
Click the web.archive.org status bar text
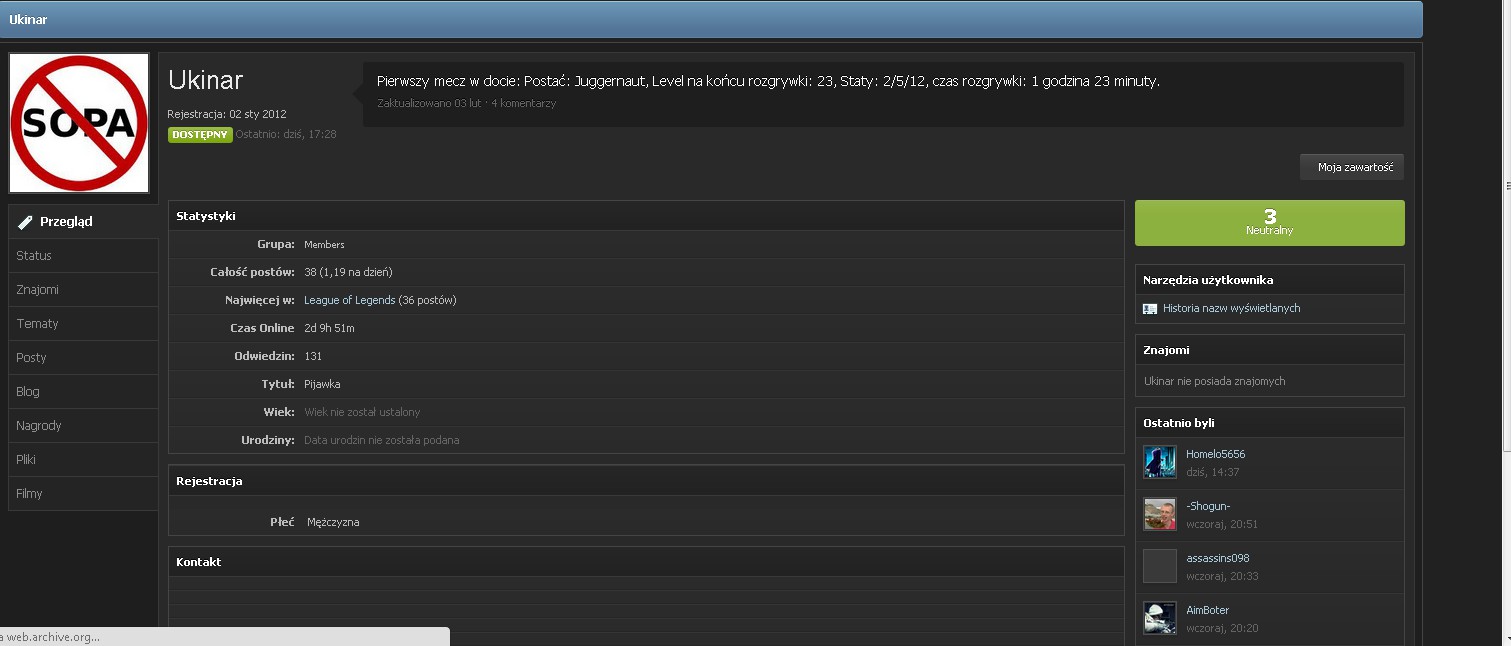52,637
